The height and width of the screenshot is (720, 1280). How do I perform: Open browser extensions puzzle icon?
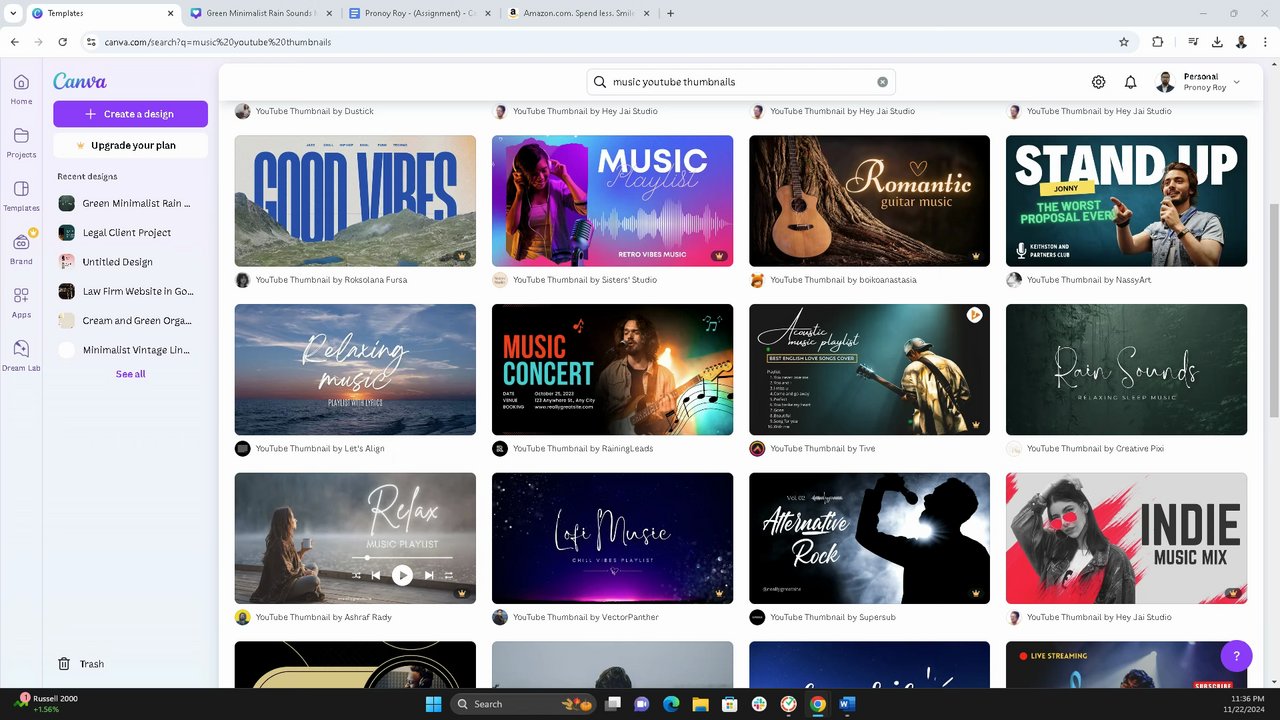[1157, 42]
